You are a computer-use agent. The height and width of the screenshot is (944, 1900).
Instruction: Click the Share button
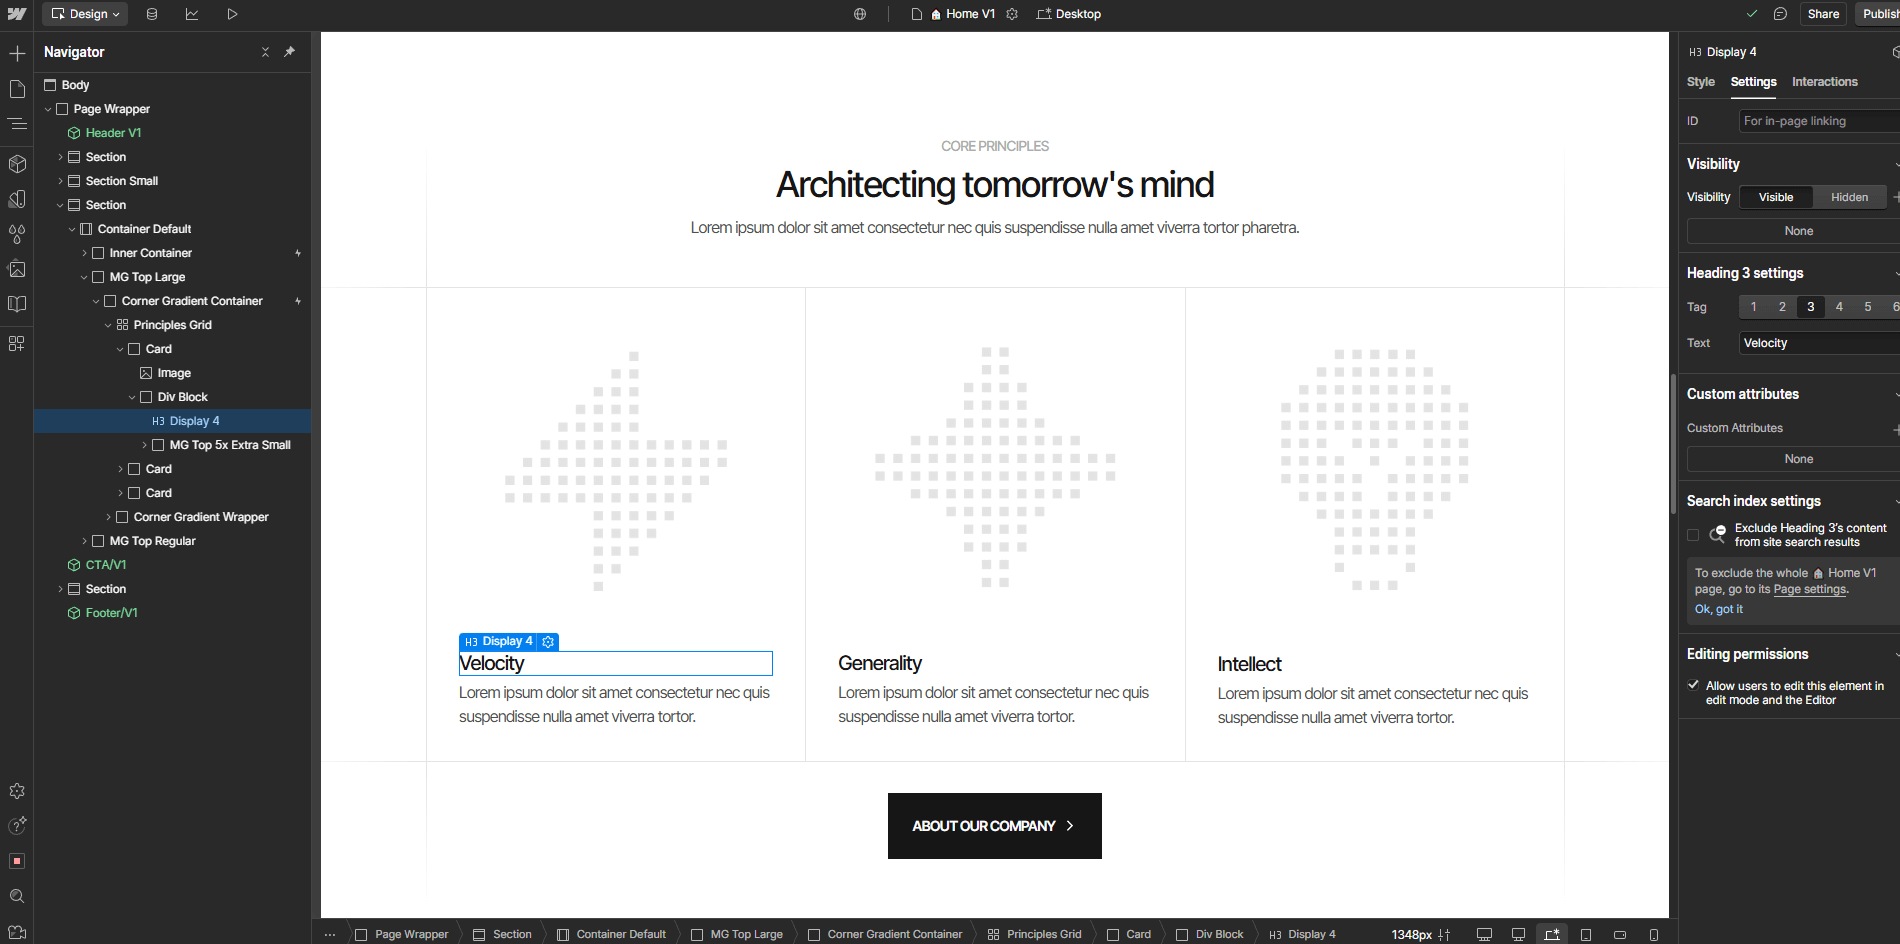pos(1823,14)
